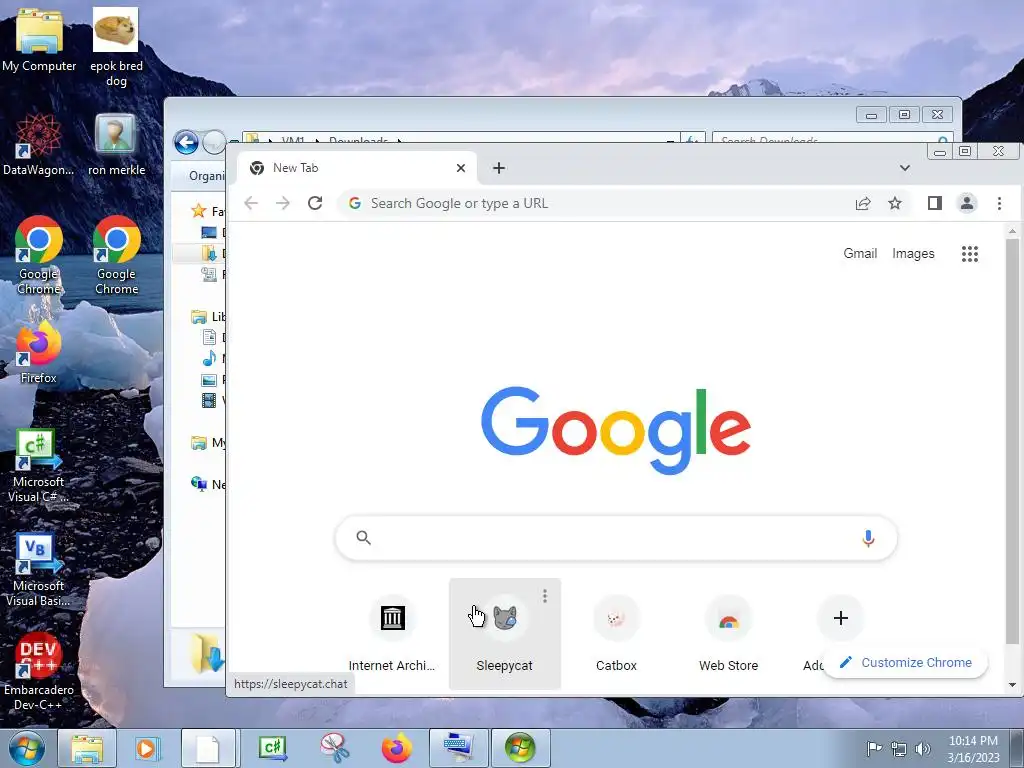Open Google apps grid
Viewport: 1024px width, 768px height.
pyautogui.click(x=970, y=253)
